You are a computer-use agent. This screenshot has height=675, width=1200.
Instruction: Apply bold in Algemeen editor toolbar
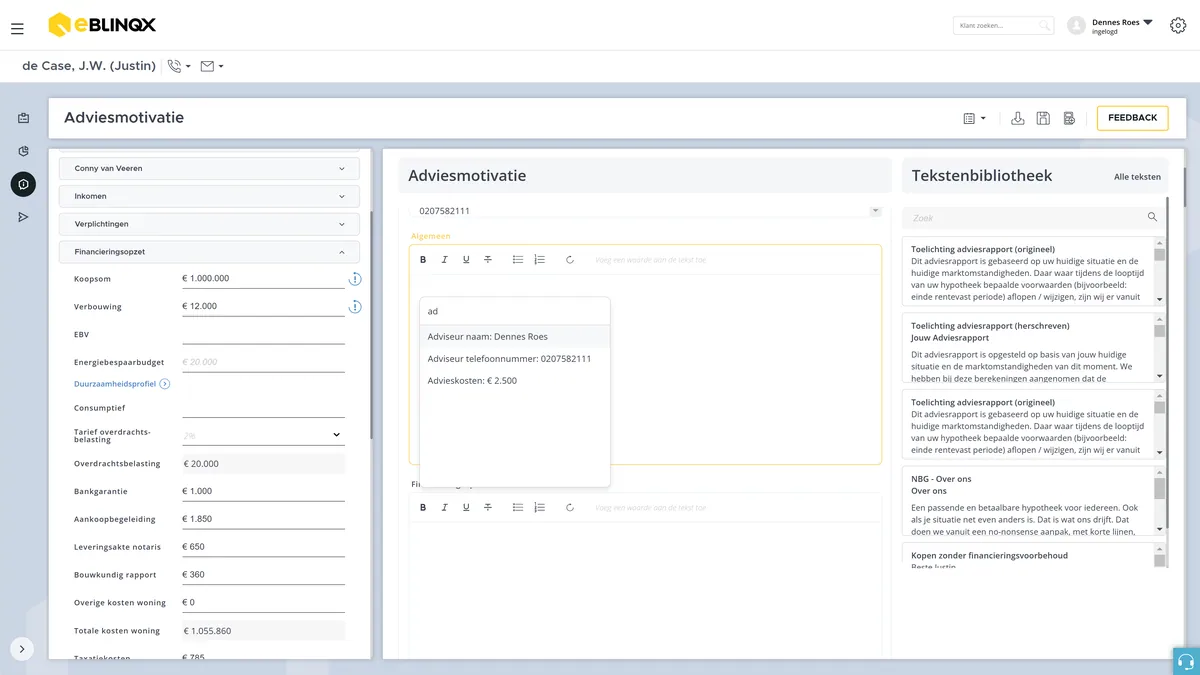pos(423,259)
